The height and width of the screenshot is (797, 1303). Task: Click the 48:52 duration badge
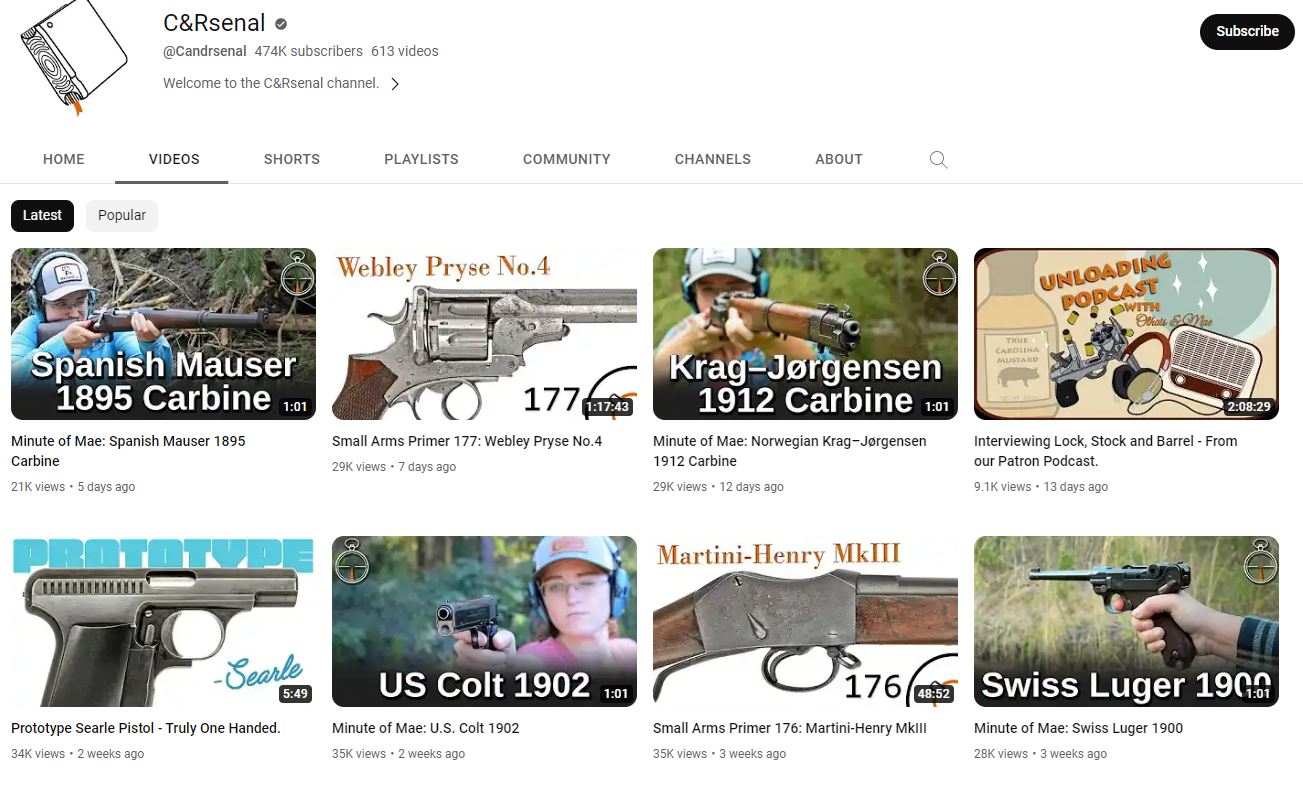933,694
